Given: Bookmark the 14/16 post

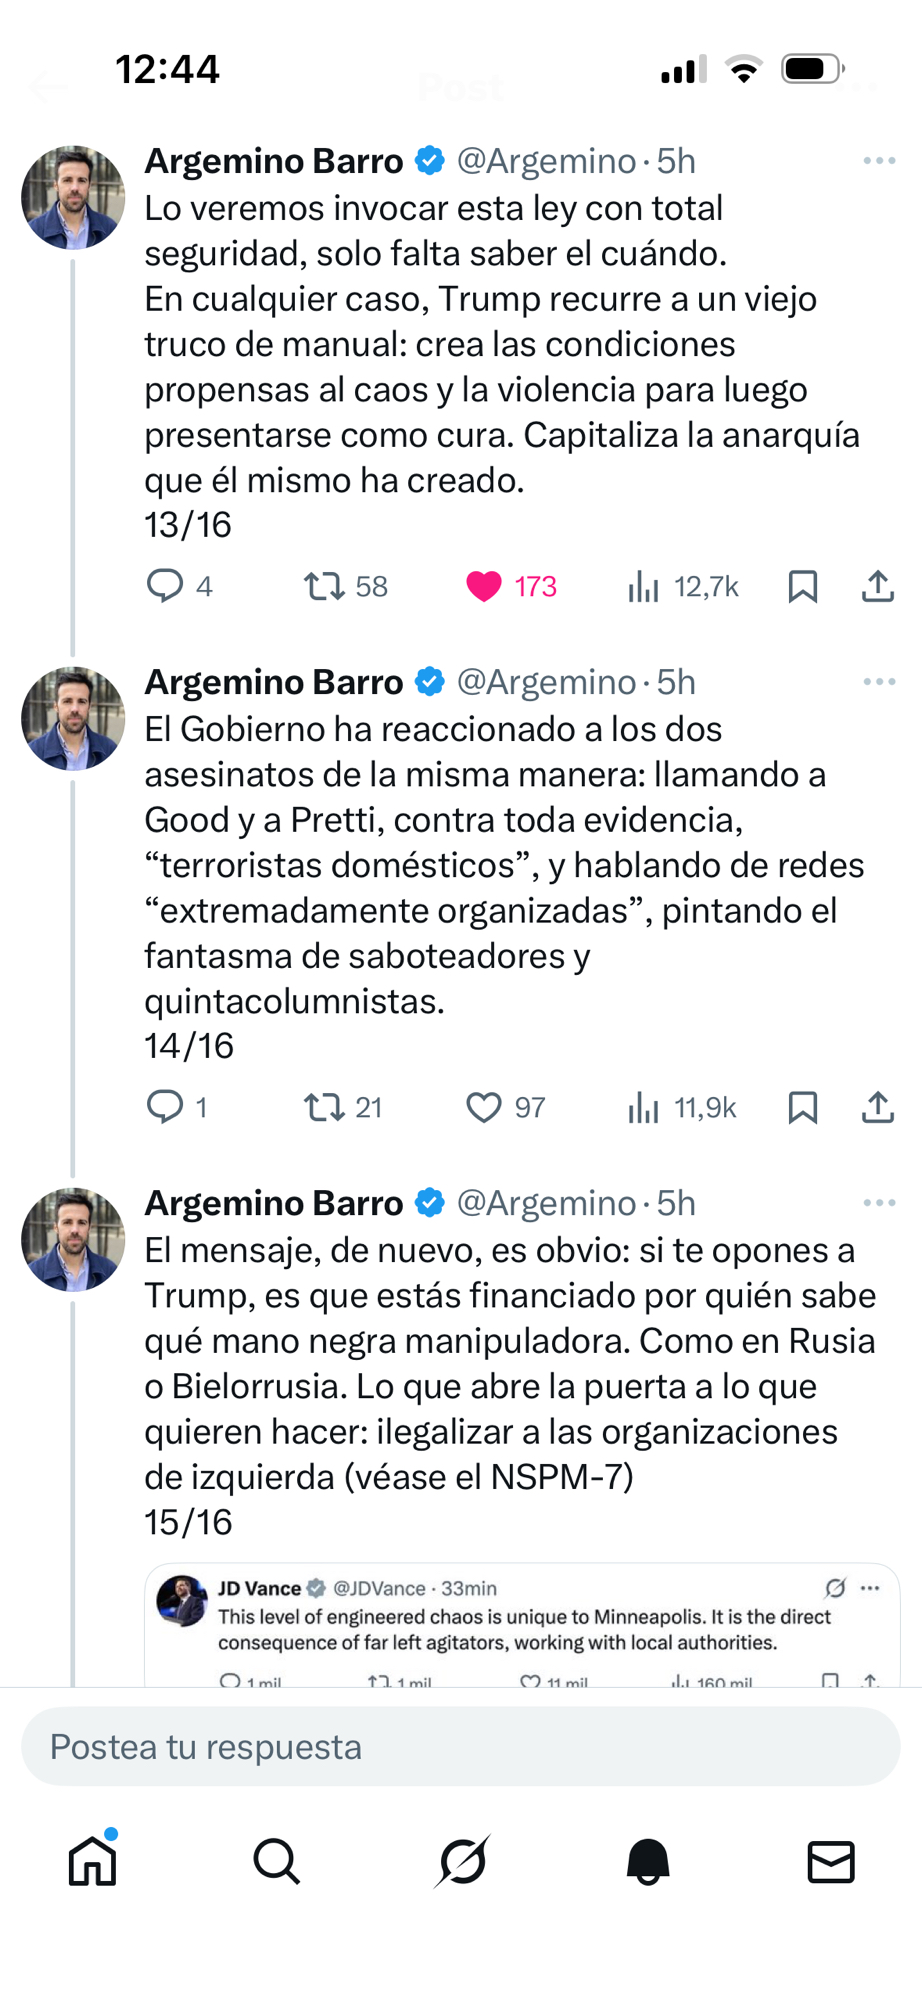Looking at the screenshot, I should 802,1107.
